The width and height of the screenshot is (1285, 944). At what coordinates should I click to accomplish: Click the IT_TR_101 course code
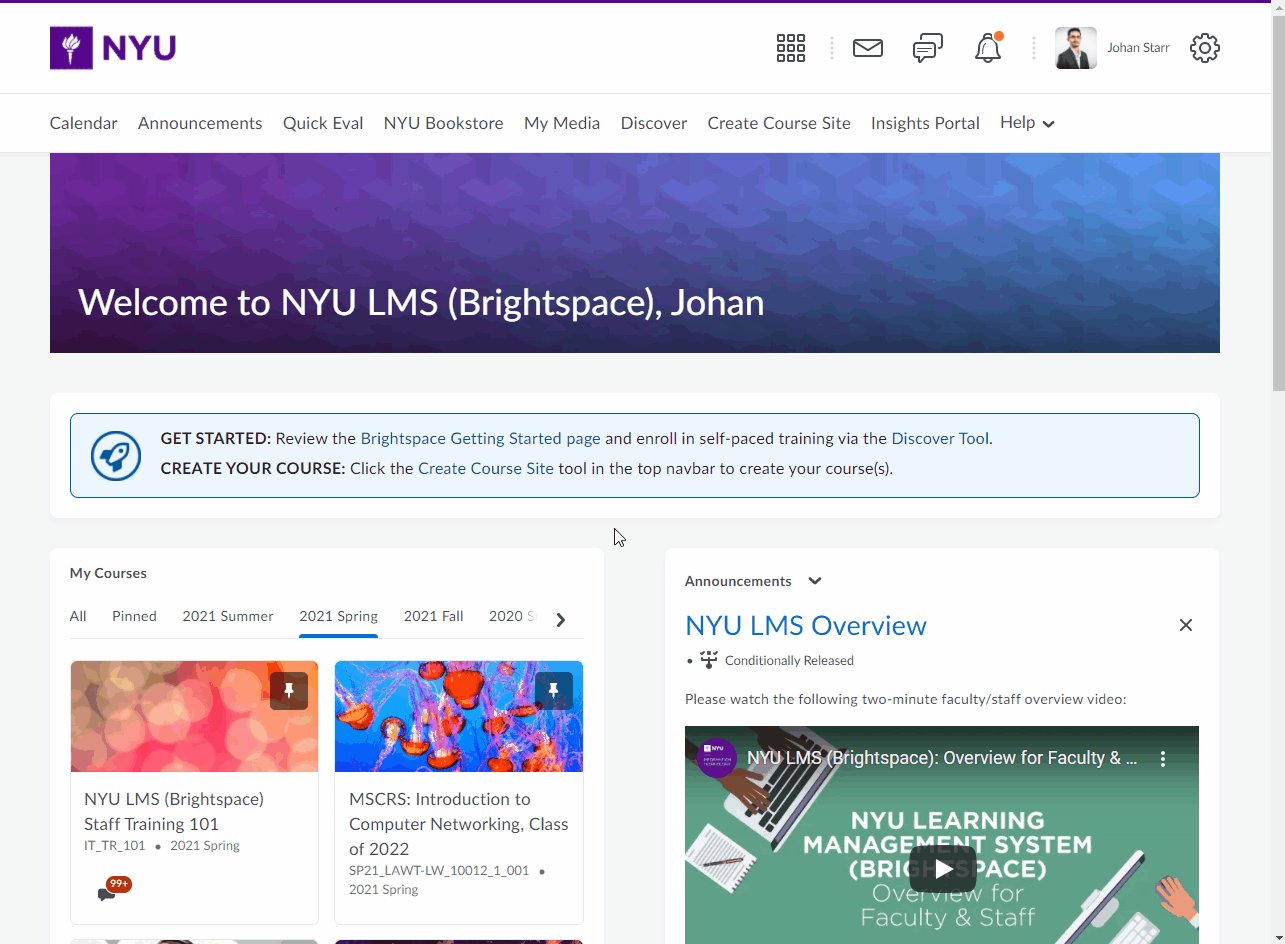click(115, 845)
